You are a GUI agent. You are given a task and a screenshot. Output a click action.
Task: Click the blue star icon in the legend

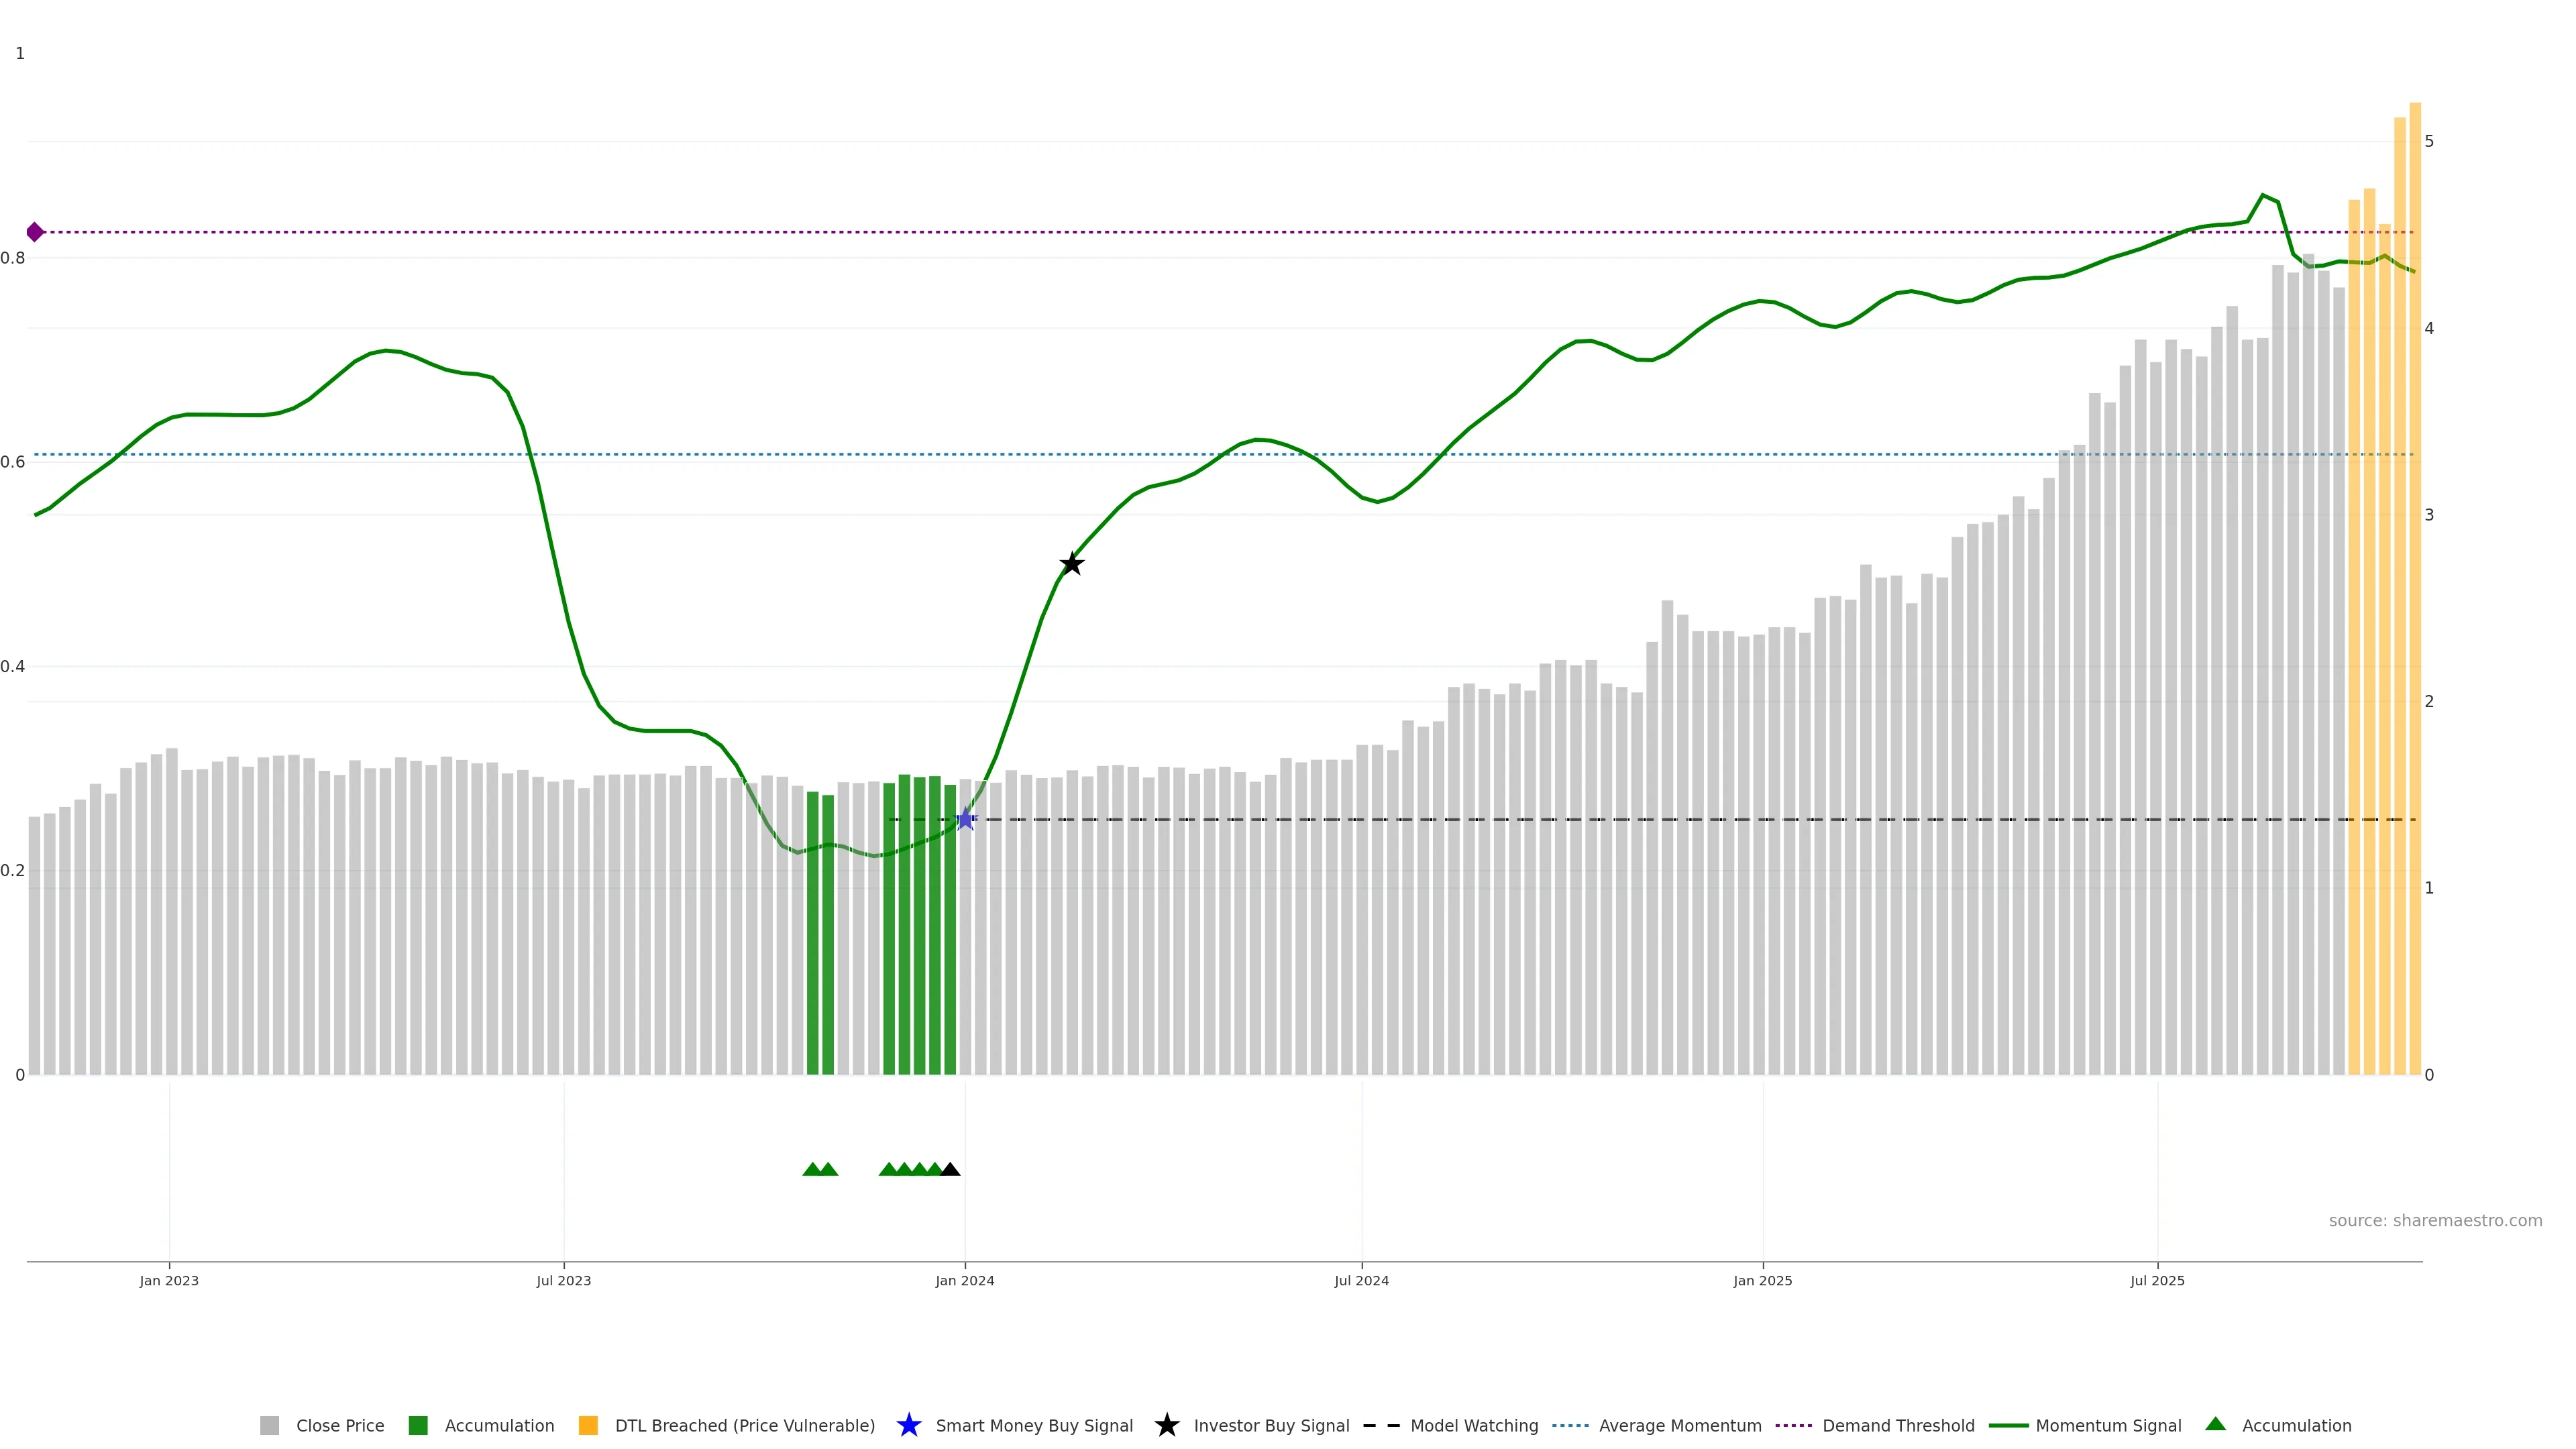(x=908, y=1425)
